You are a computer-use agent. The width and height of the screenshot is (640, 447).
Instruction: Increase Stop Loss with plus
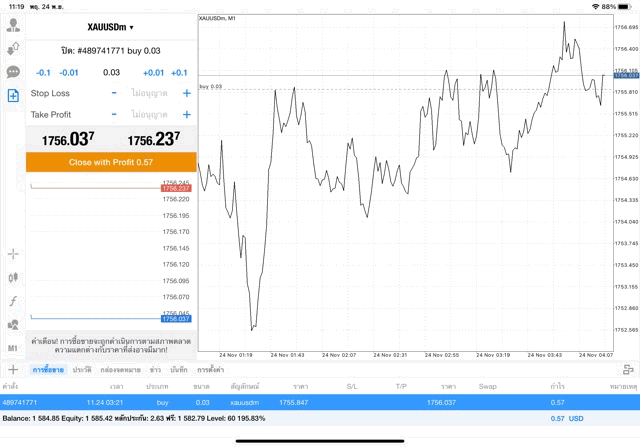tap(187, 93)
